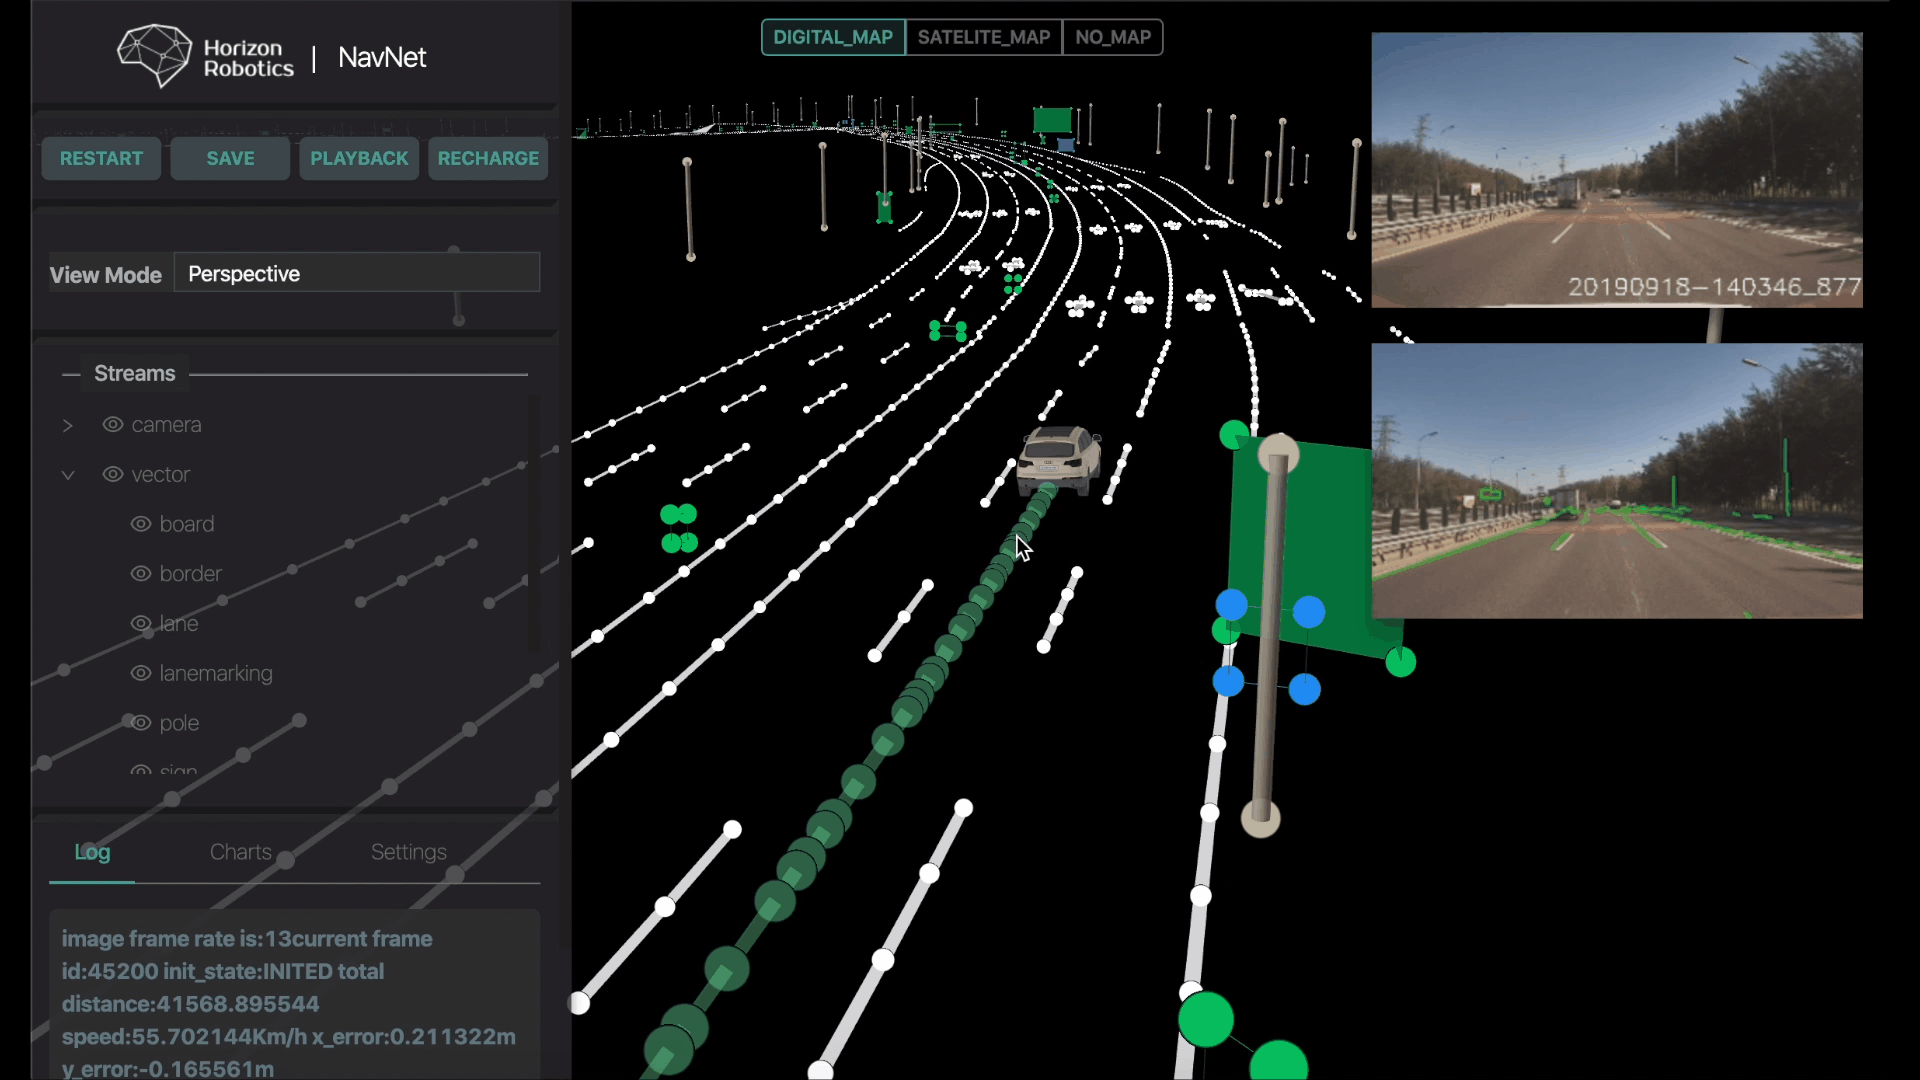Viewport: 1920px width, 1080px height.
Task: Switch to SATELITE_MAP tab
Action: pyautogui.click(x=983, y=37)
